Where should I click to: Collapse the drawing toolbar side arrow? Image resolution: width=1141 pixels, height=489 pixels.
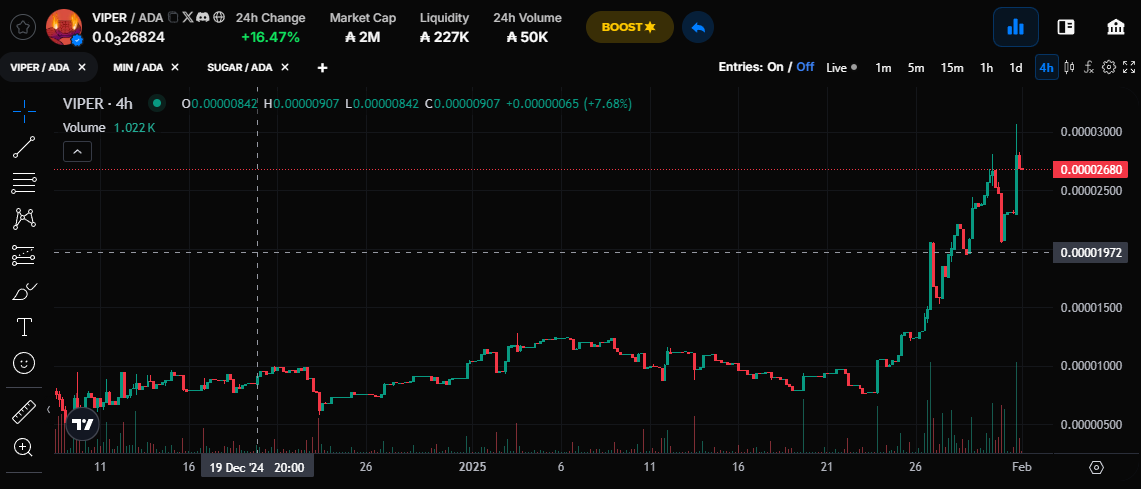point(49,410)
